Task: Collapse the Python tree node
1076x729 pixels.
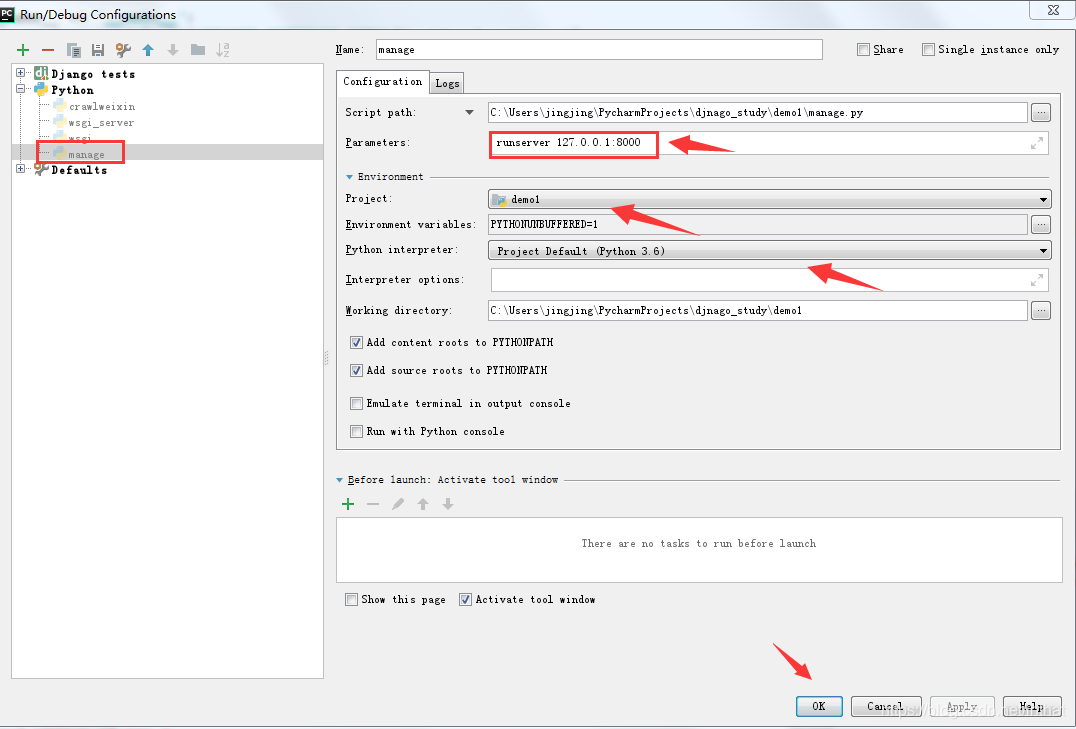Action: click(x=21, y=89)
